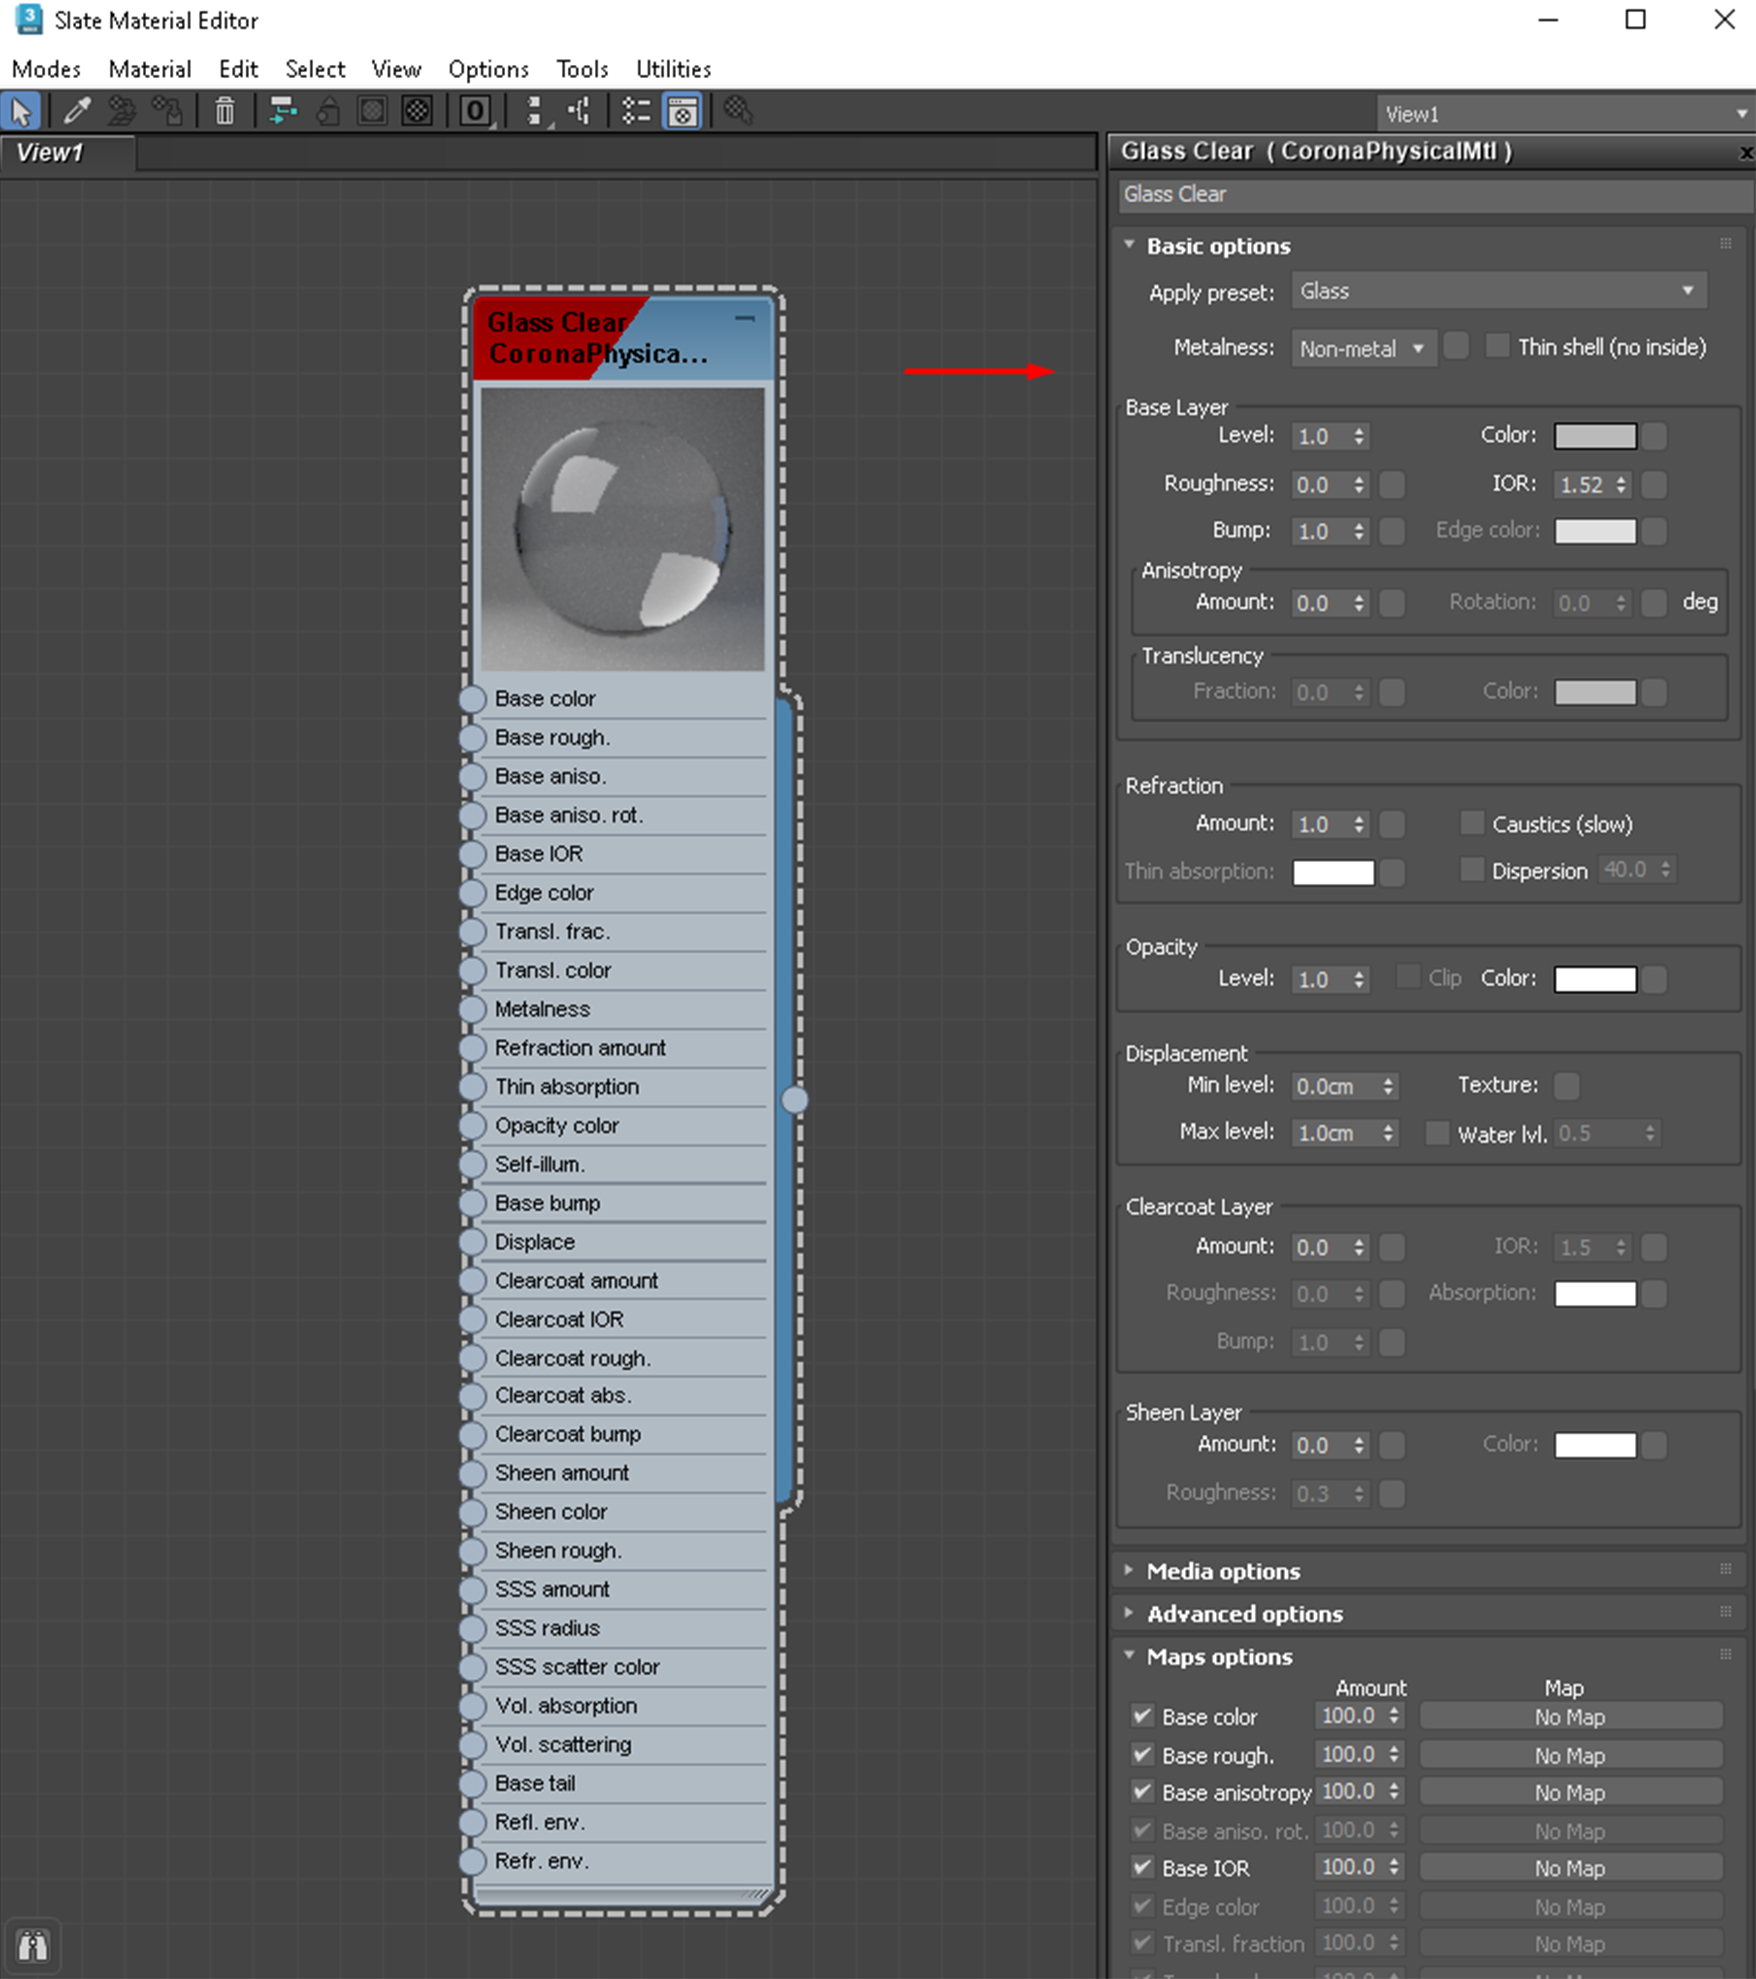Open the Modes menu
Screen dimensions: 1756x1979
[x=46, y=69]
